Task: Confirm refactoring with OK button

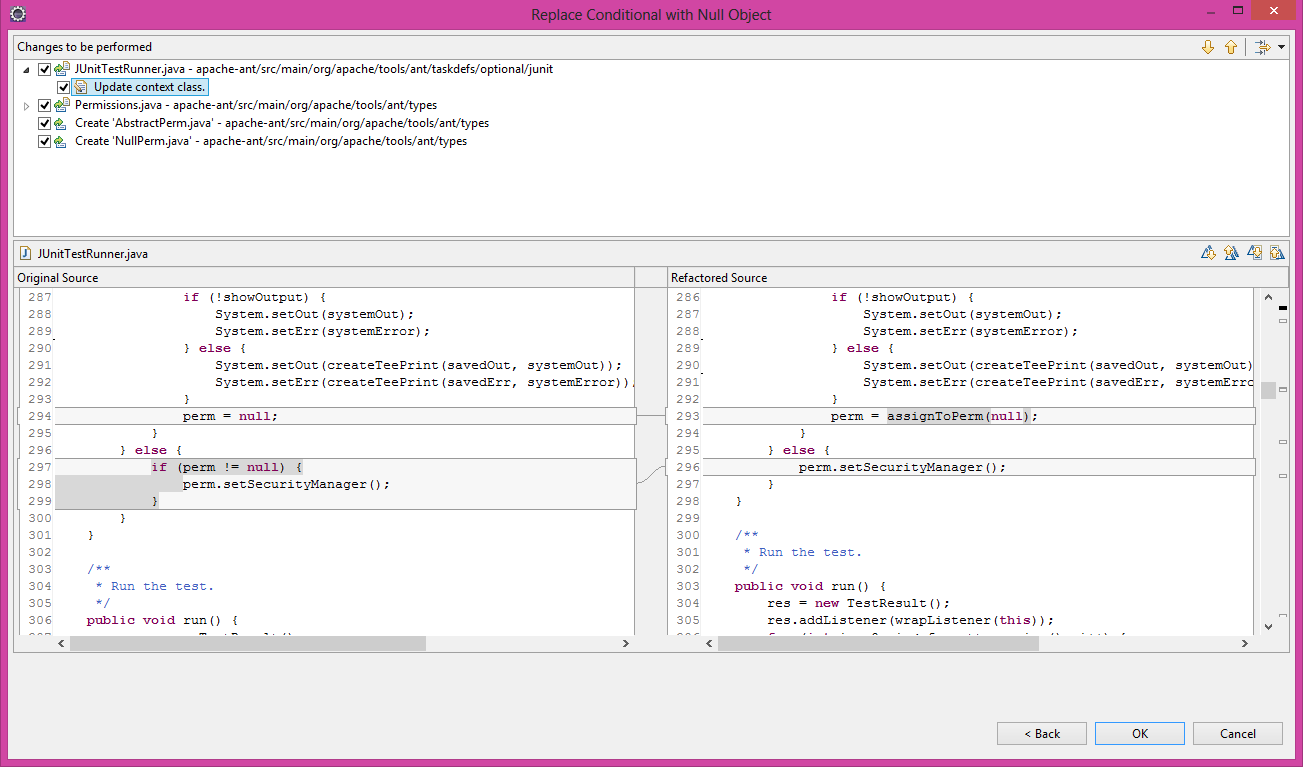Action: tap(1140, 733)
